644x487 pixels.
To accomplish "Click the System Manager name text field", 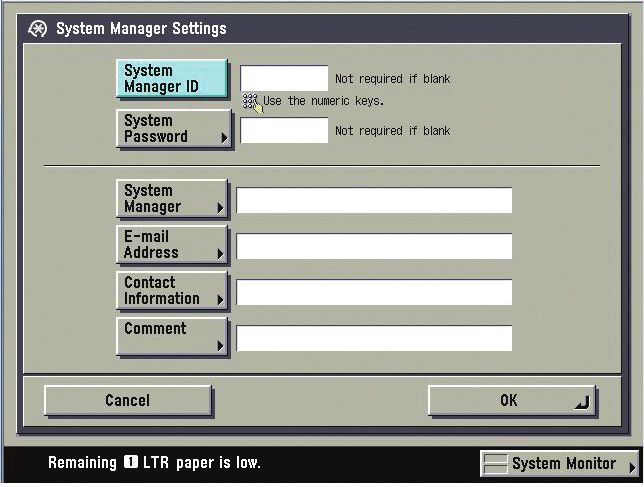I will 374,200.
